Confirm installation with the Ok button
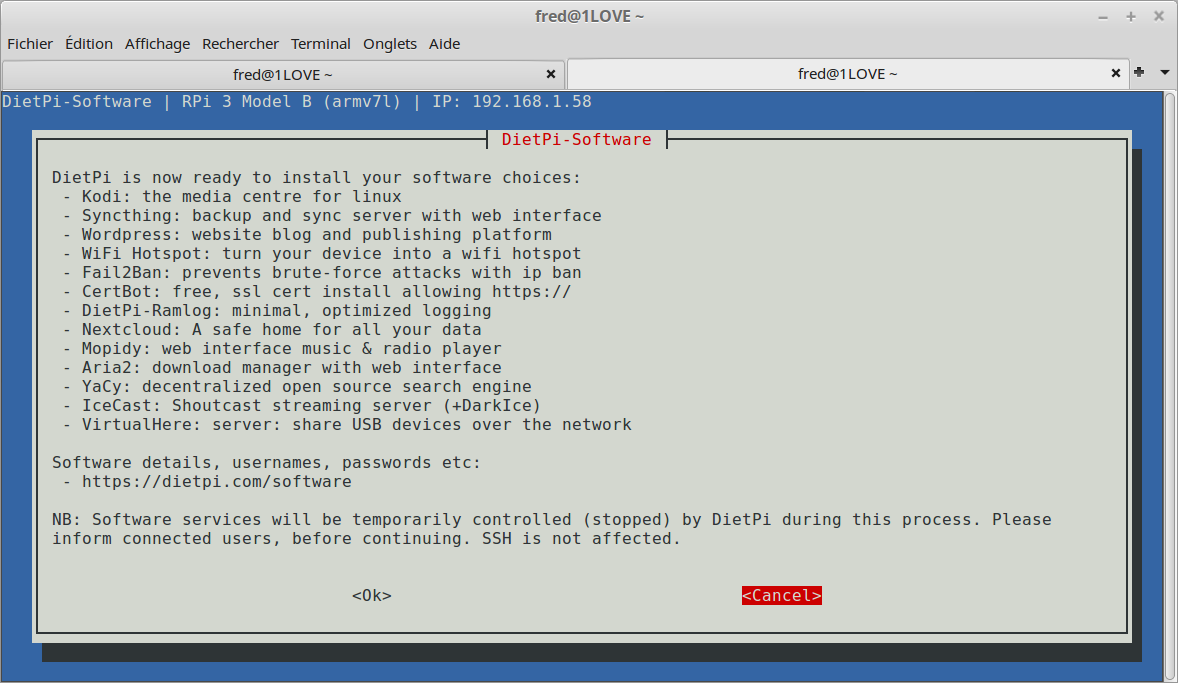Screen dimensions: 1178x683 point(372,596)
